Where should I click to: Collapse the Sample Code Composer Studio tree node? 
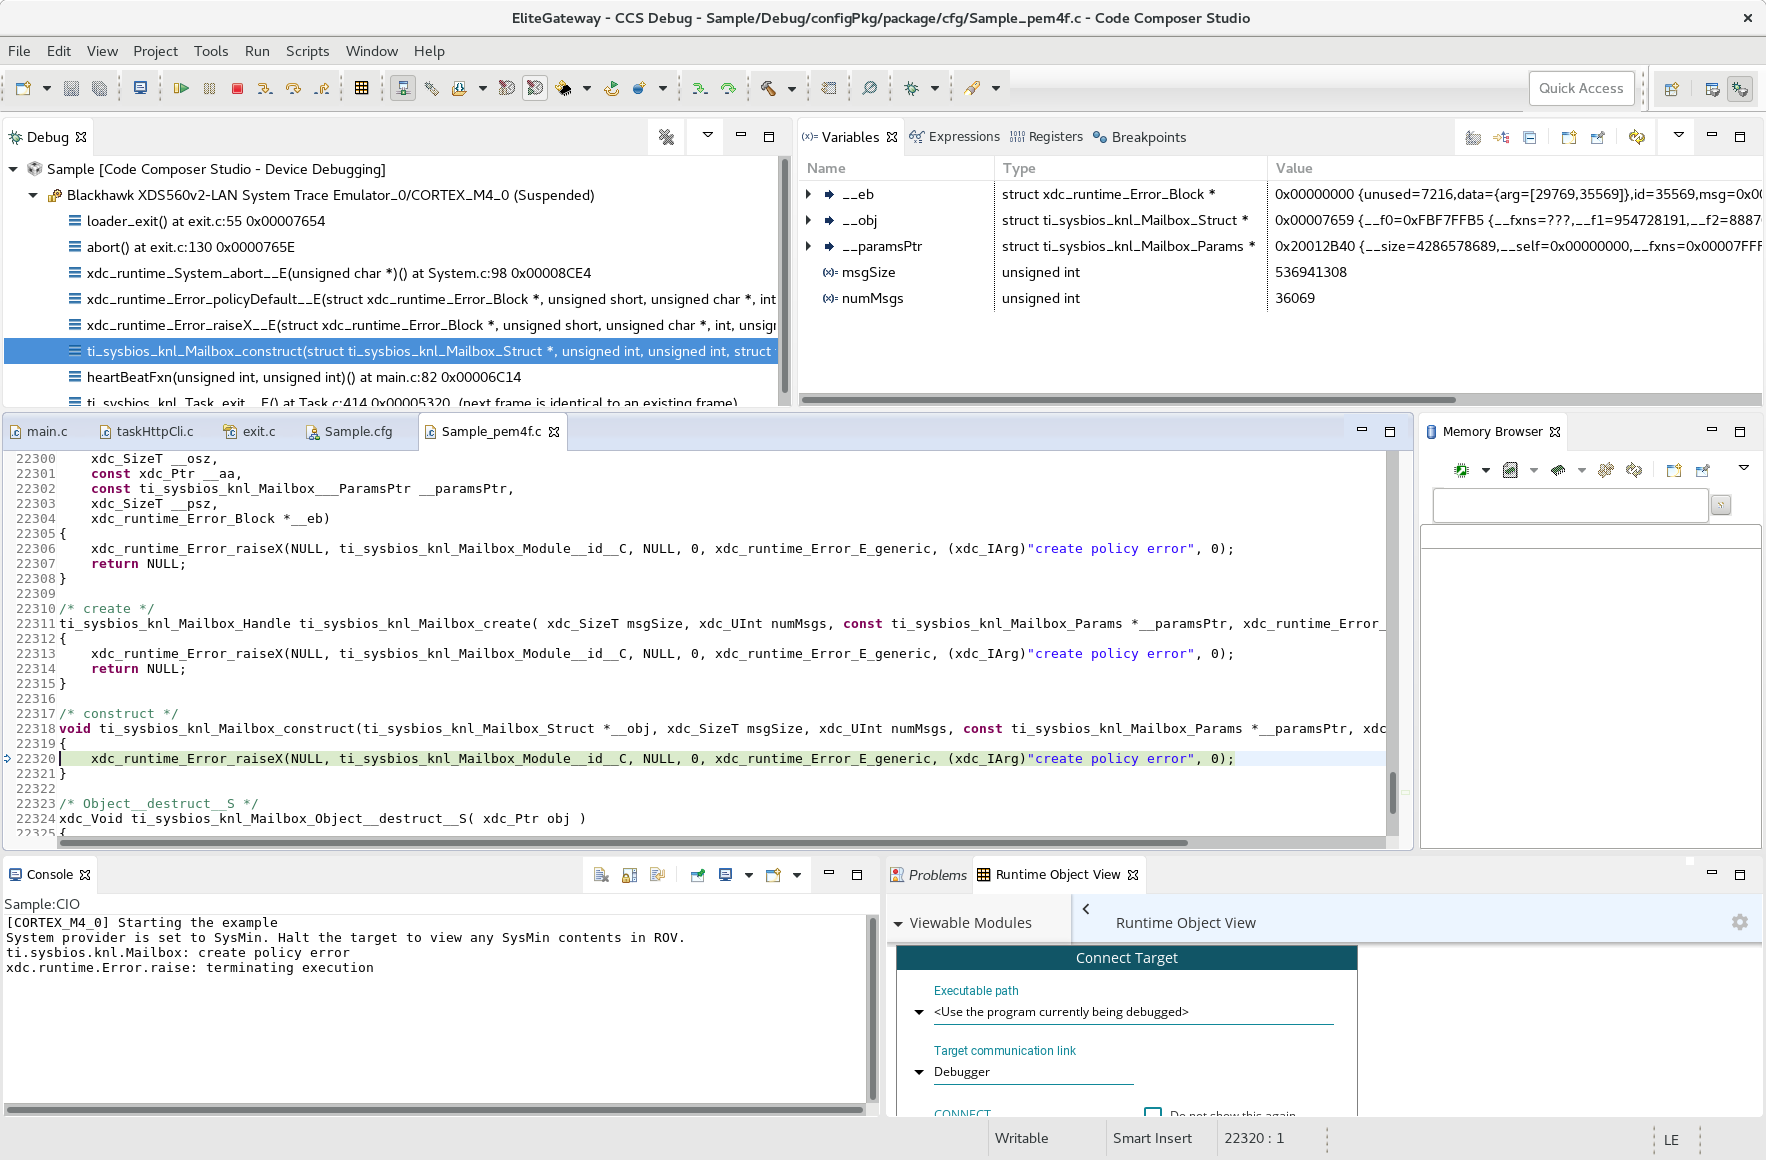click(x=14, y=169)
